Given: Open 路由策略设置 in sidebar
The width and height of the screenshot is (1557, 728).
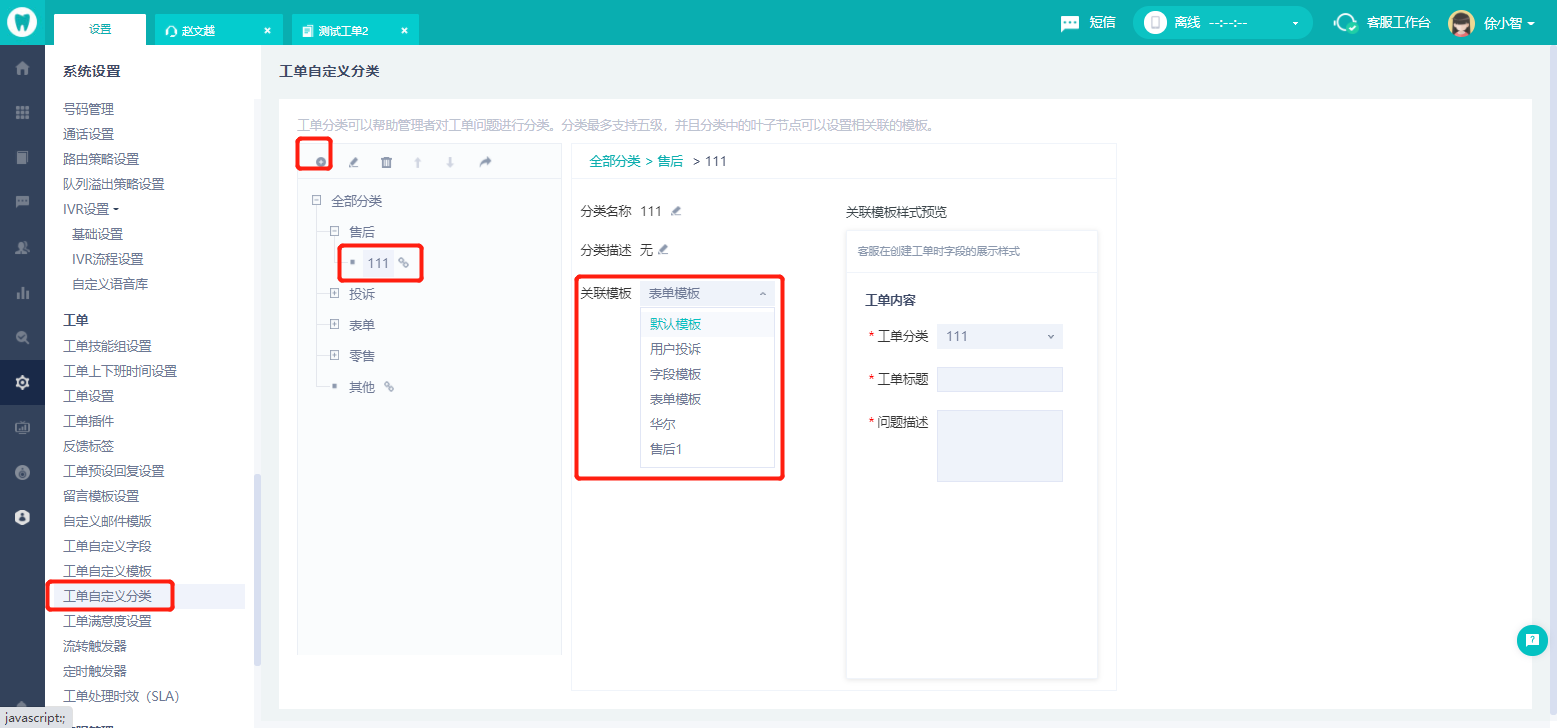Looking at the screenshot, I should pyautogui.click(x=101, y=159).
